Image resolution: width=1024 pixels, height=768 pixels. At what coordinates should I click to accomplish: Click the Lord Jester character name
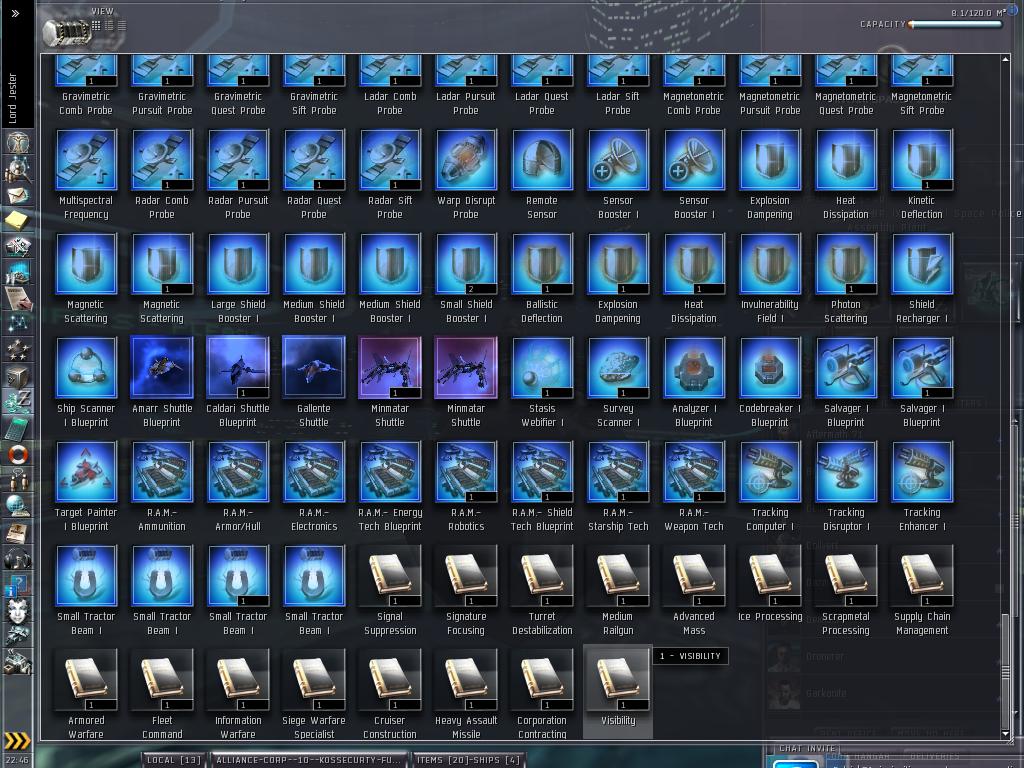pyautogui.click(x=12, y=99)
